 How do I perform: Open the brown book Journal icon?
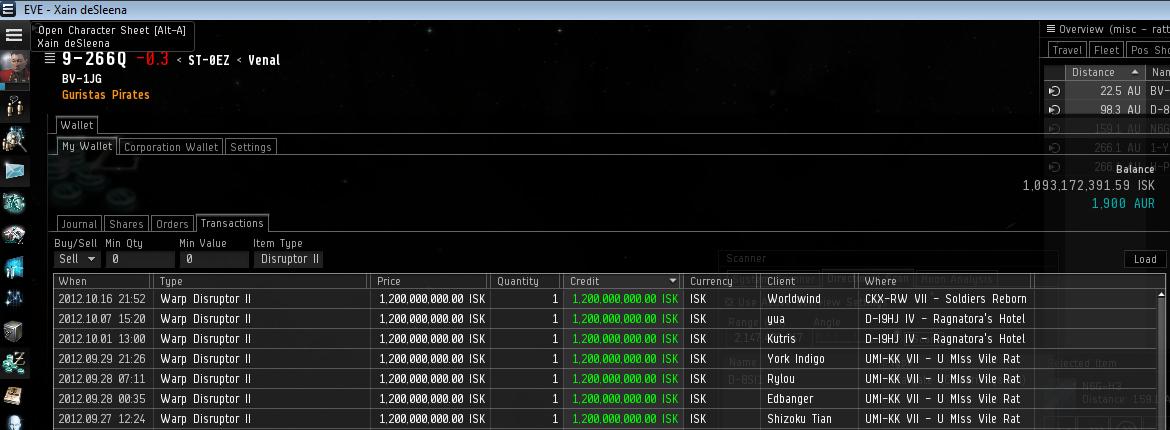point(14,394)
